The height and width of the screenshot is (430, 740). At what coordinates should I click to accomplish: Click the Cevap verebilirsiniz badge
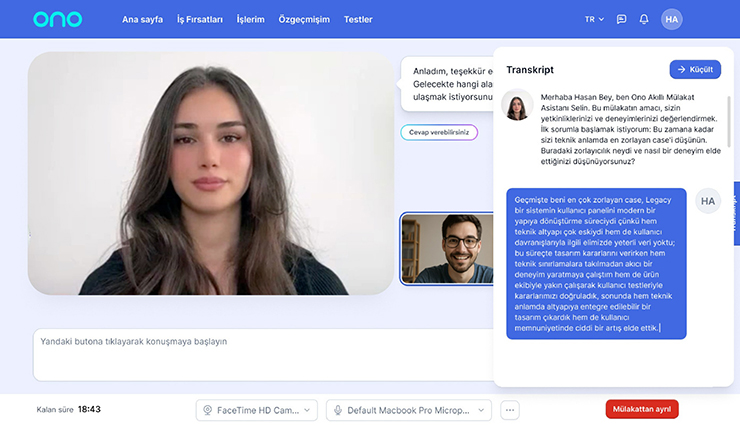point(439,132)
